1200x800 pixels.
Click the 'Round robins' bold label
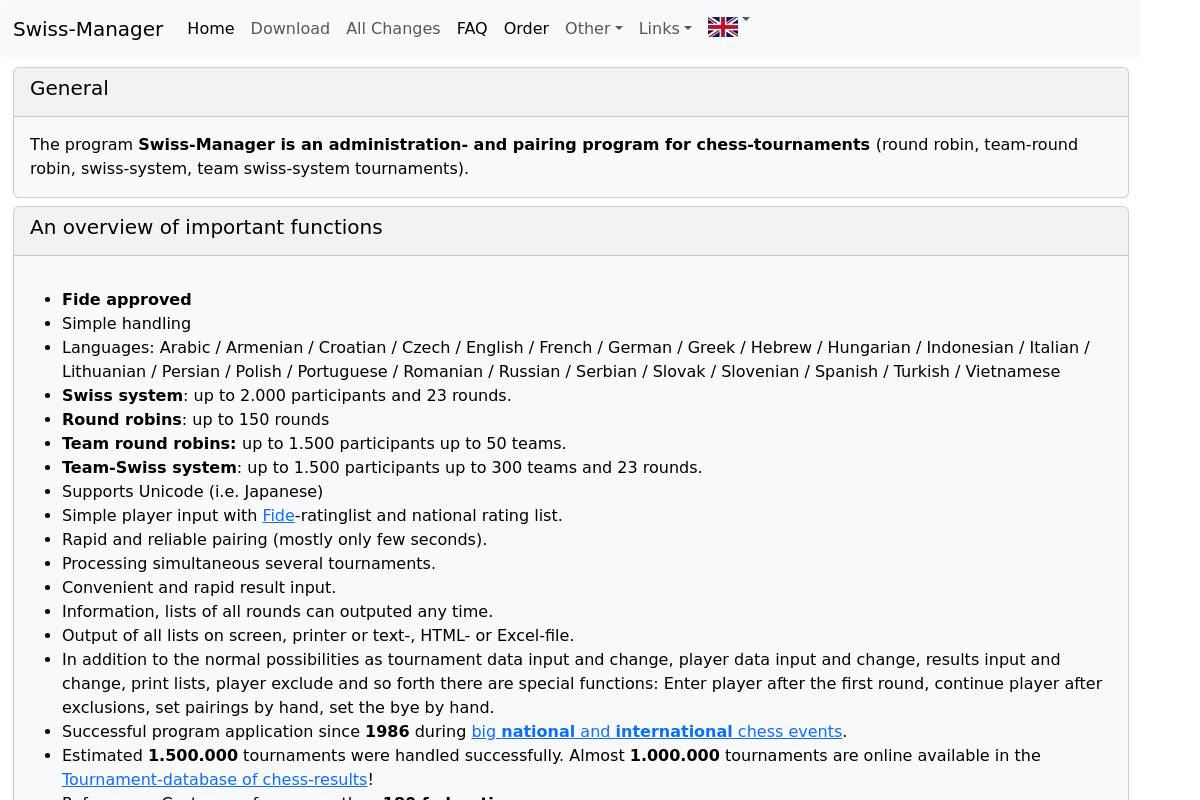(x=122, y=419)
